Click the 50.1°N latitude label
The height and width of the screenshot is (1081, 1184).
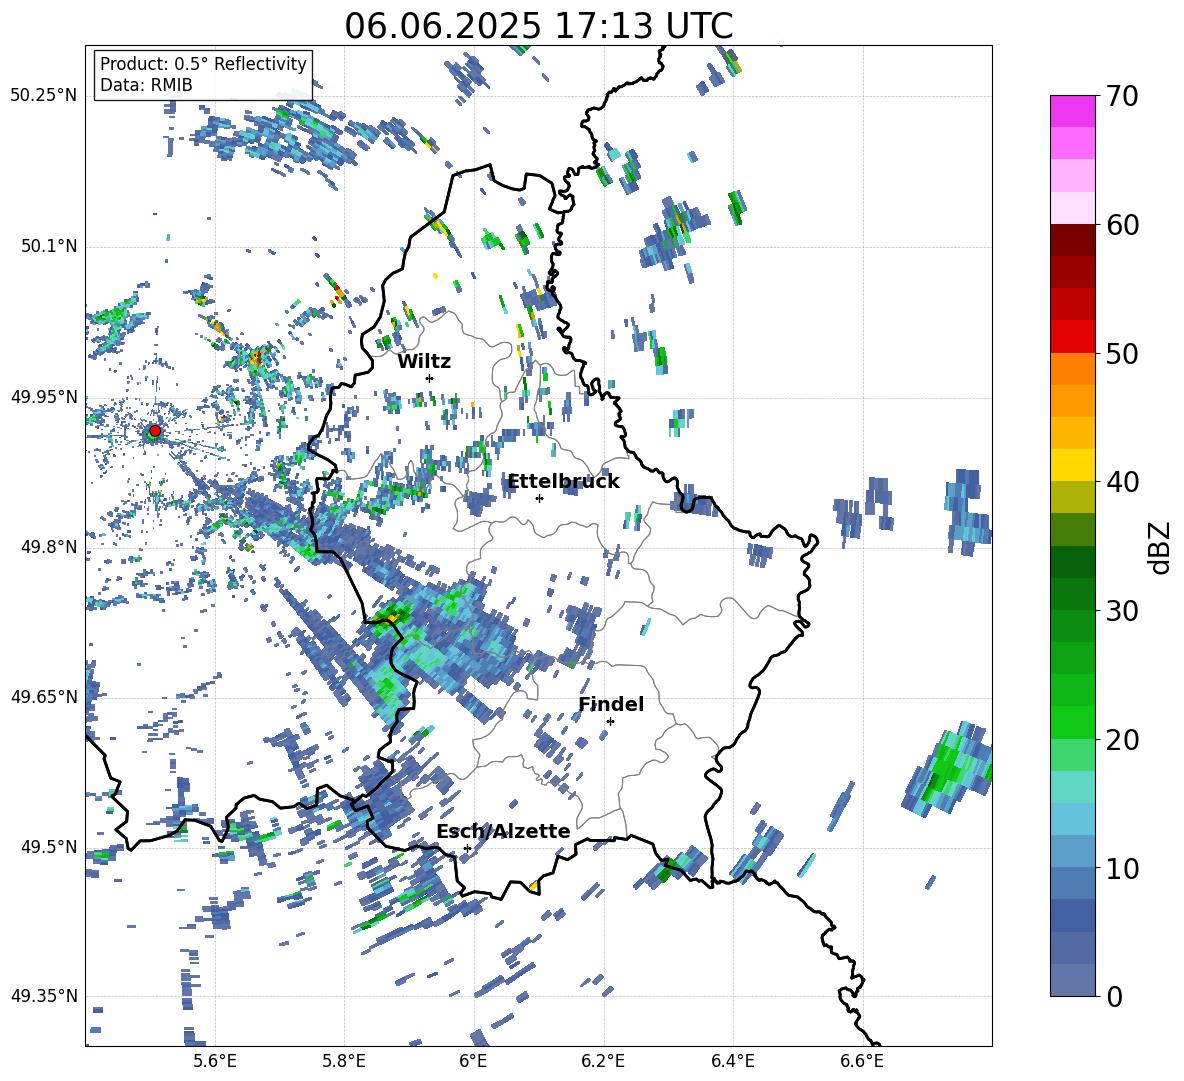[50, 246]
